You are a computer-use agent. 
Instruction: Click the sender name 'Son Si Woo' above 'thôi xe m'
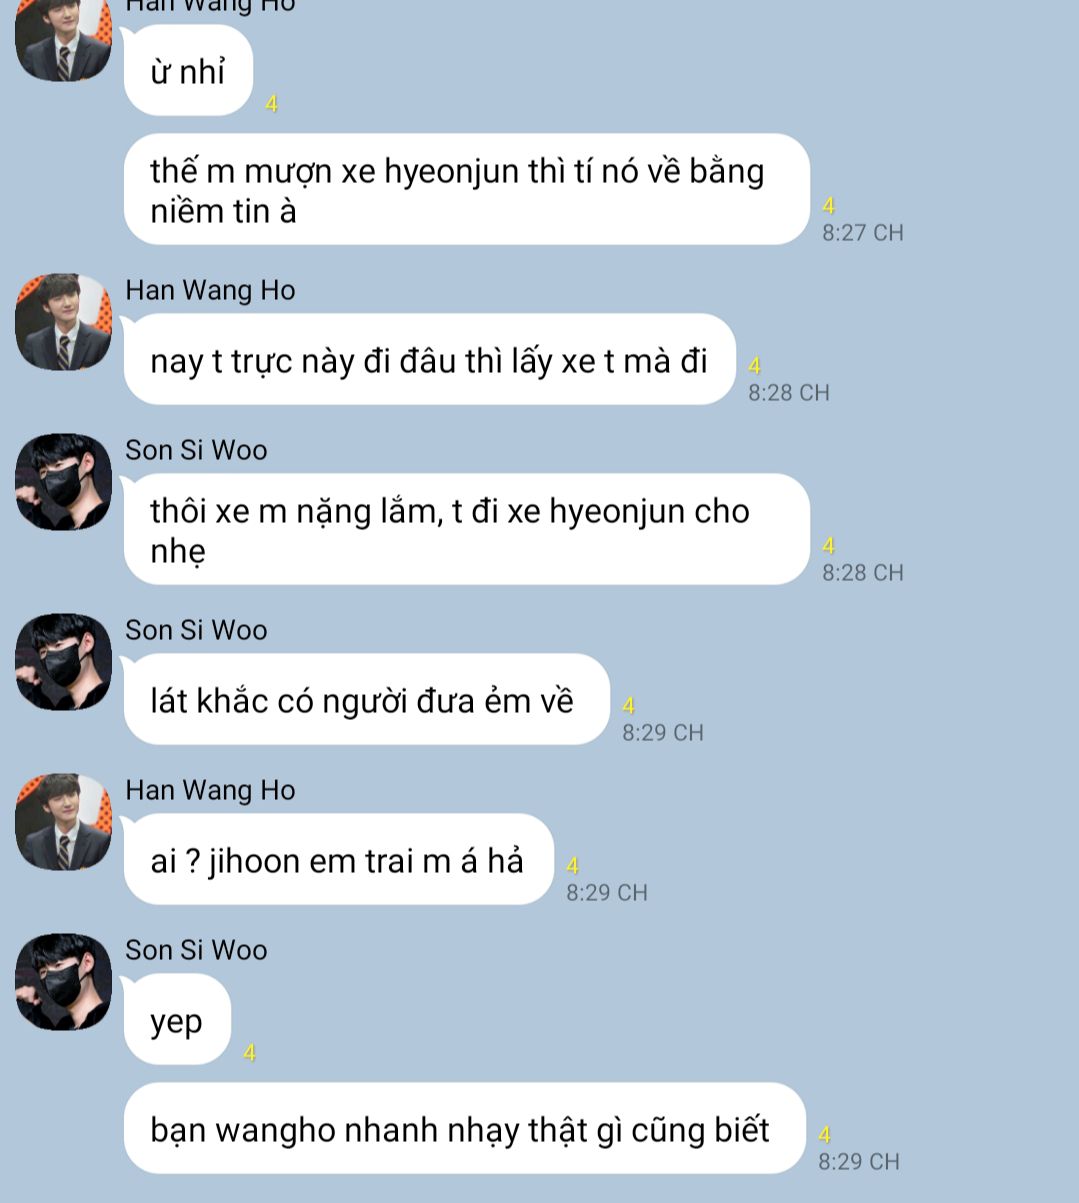pyautogui.click(x=196, y=450)
